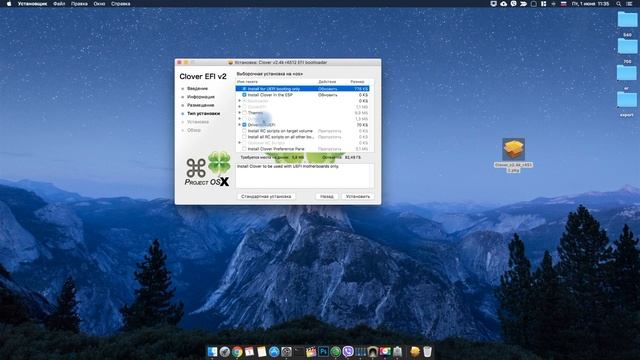Open the Apple menu

tap(9, 4)
